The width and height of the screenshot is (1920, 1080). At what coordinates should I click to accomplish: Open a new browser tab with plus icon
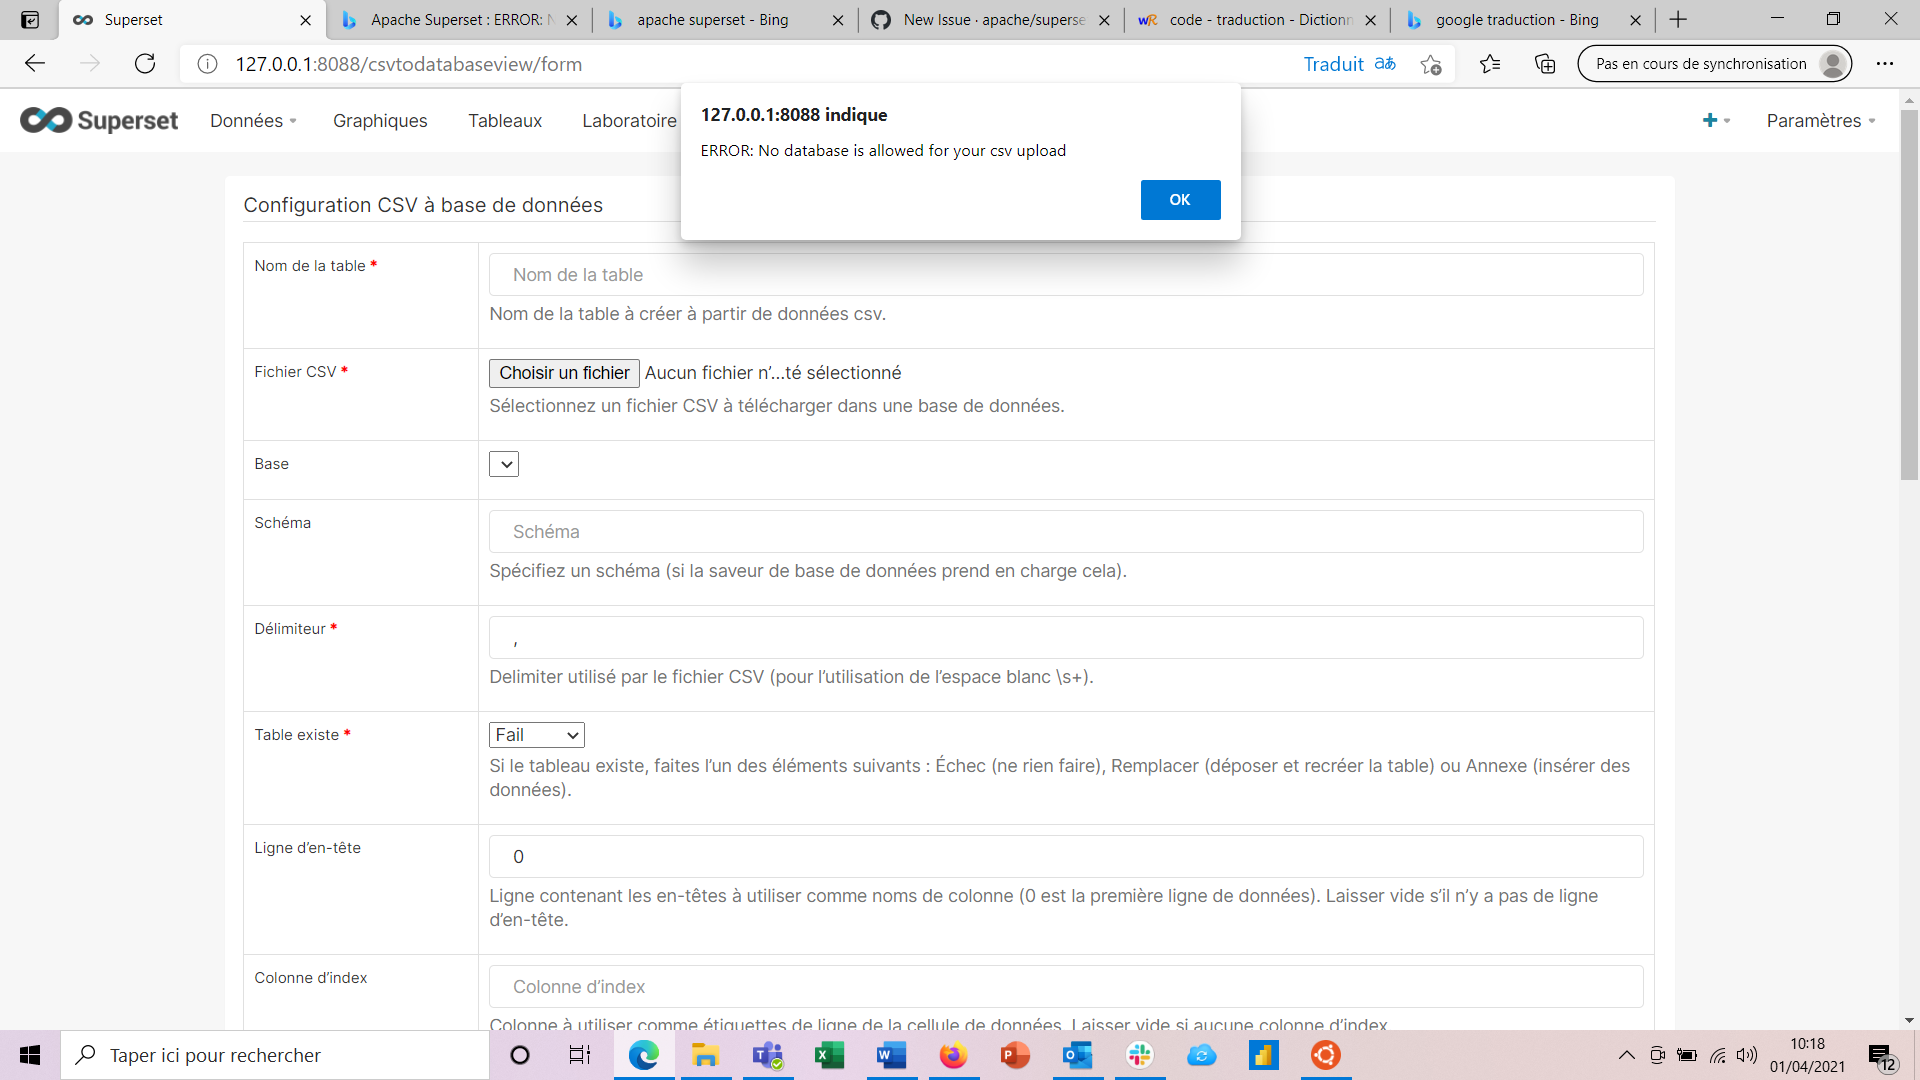tap(1677, 19)
